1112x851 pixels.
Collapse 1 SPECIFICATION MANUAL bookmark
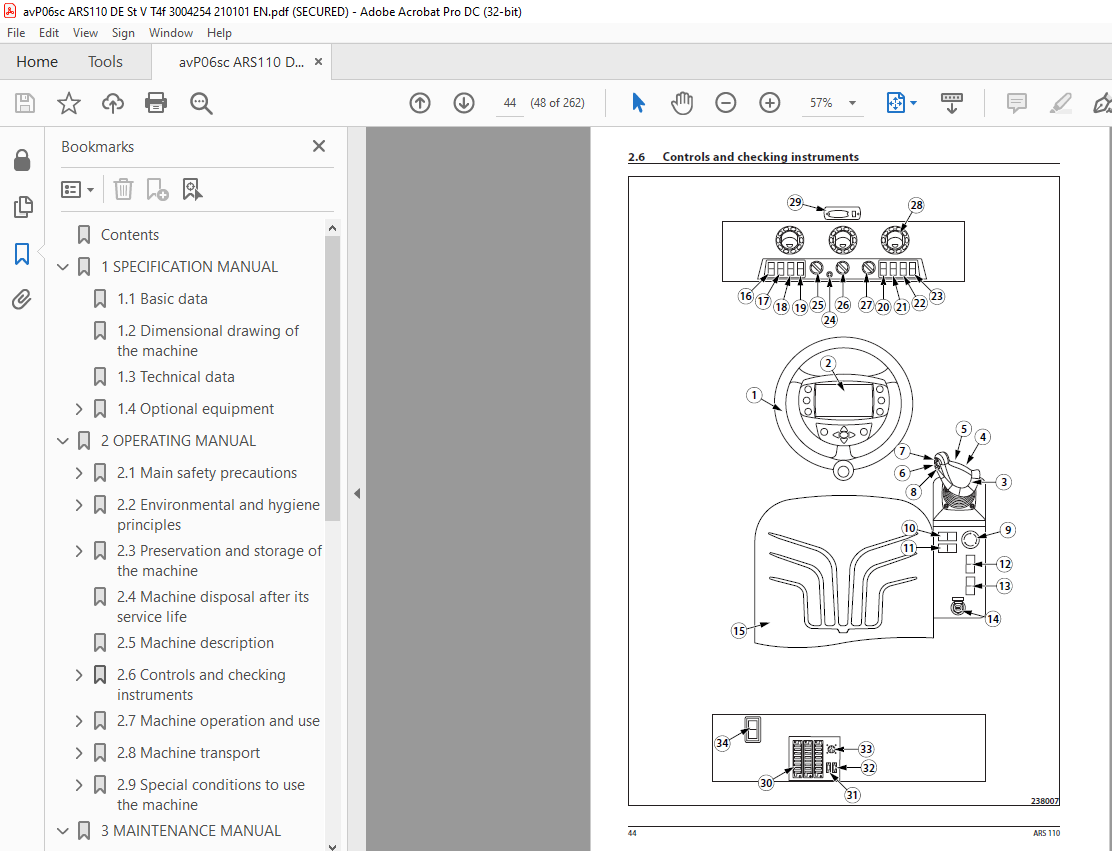(x=63, y=267)
